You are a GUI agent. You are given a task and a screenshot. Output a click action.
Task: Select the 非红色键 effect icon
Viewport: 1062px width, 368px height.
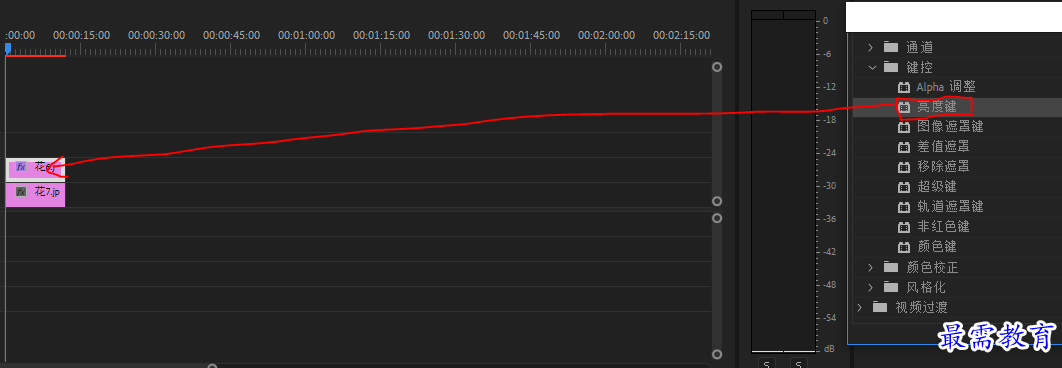(904, 226)
